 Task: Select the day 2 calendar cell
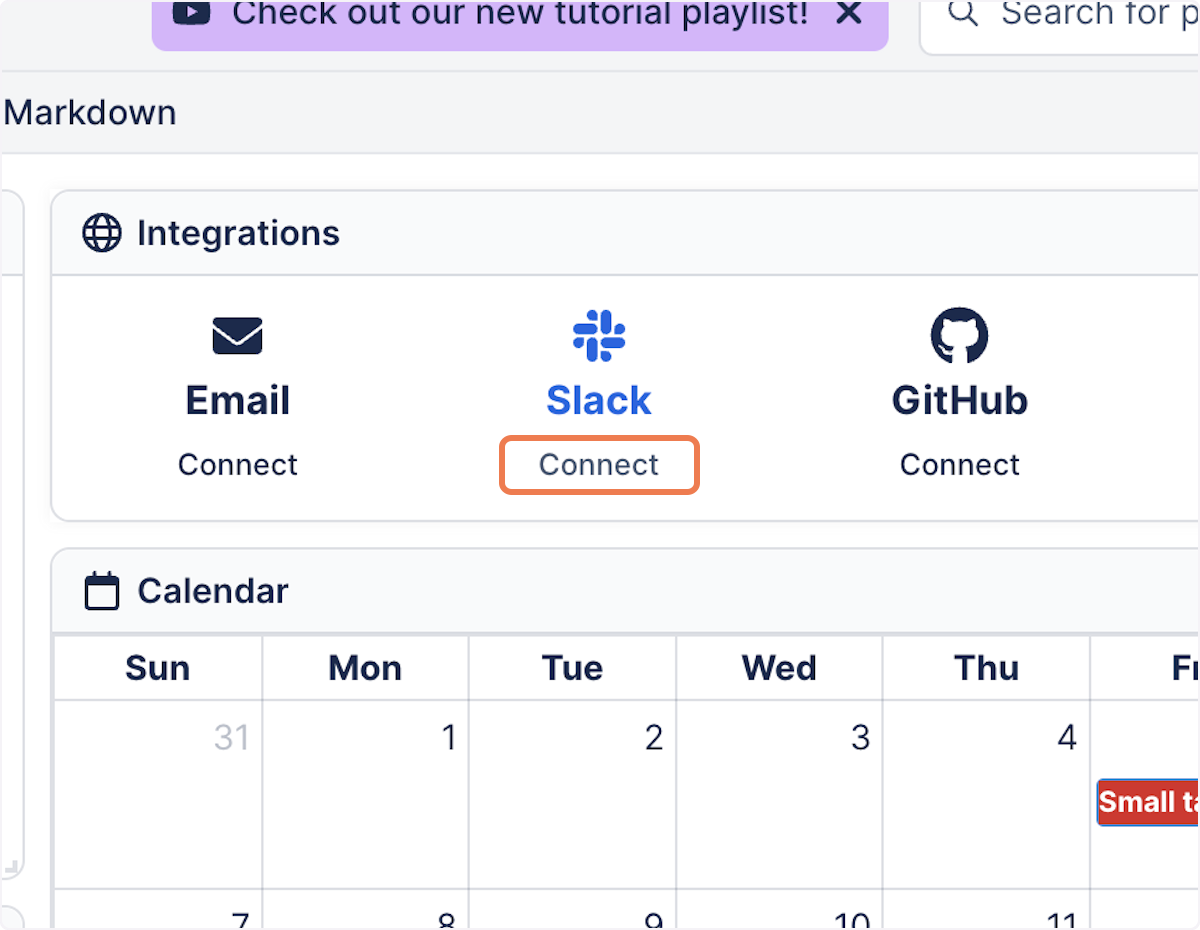(x=572, y=794)
